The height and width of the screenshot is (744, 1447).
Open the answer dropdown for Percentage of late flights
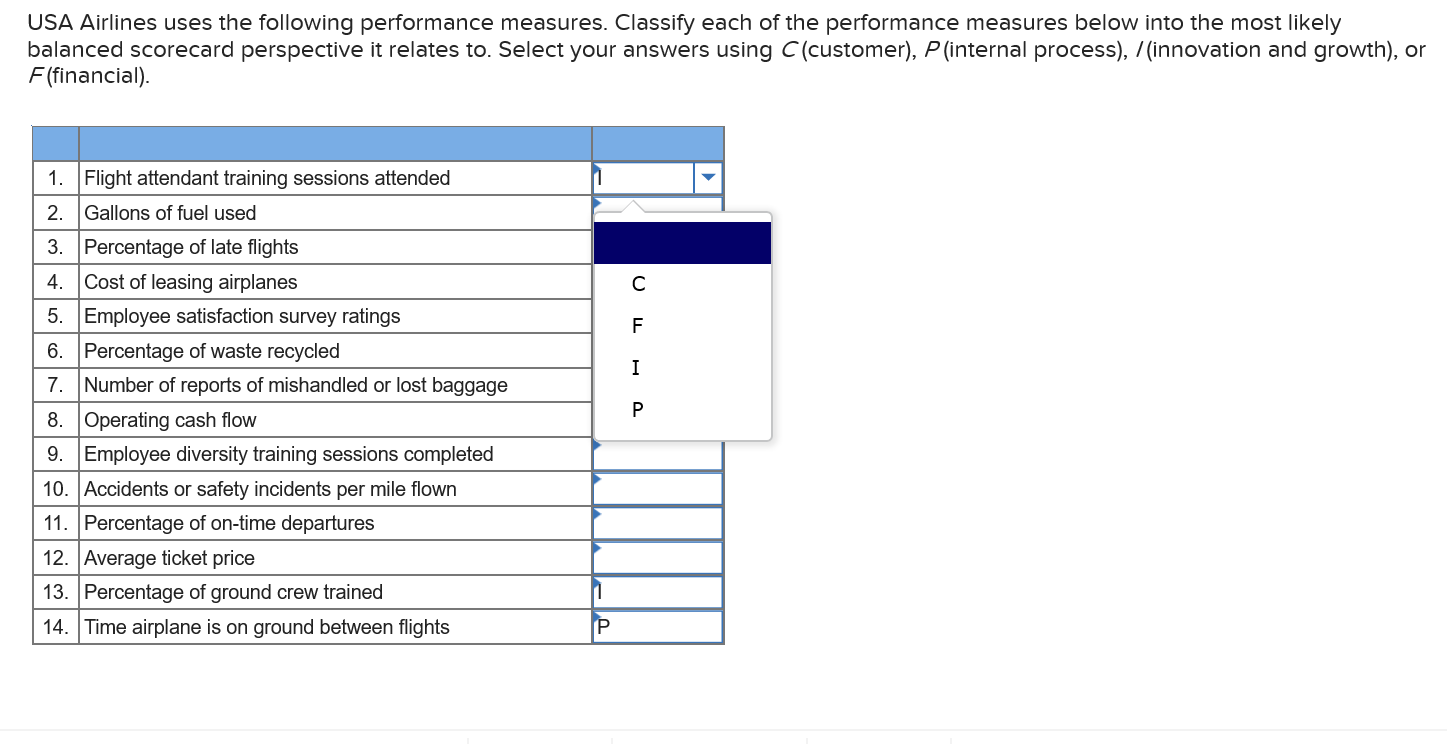click(657, 247)
